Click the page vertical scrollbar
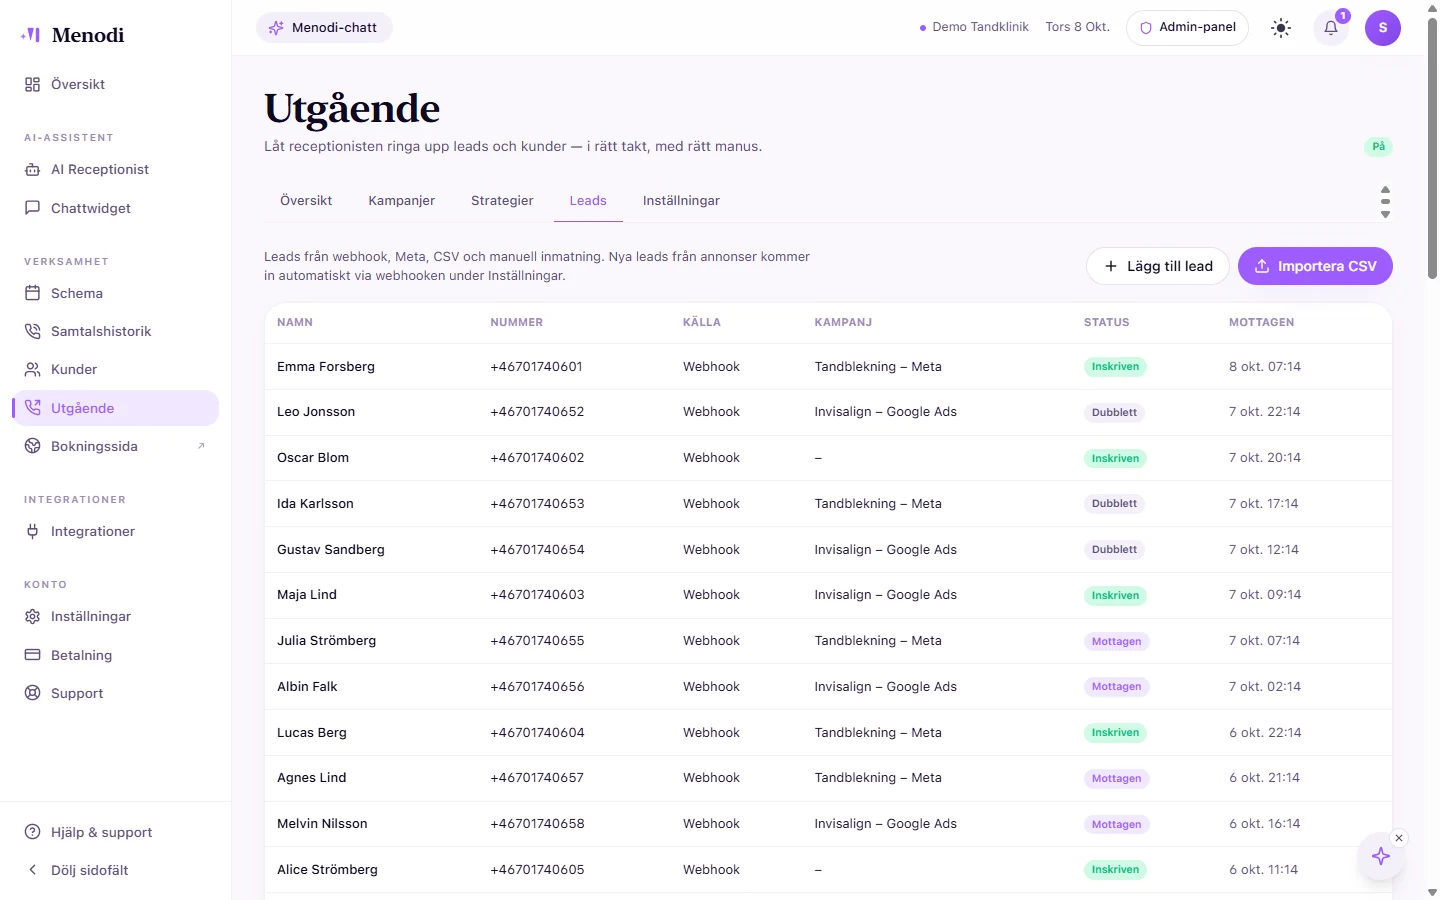Viewport: 1440px width, 900px height. tap(1432, 150)
